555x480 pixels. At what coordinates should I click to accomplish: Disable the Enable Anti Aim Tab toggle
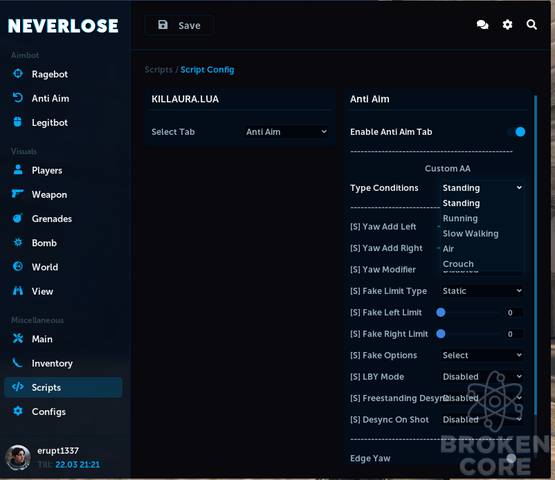[516, 132]
